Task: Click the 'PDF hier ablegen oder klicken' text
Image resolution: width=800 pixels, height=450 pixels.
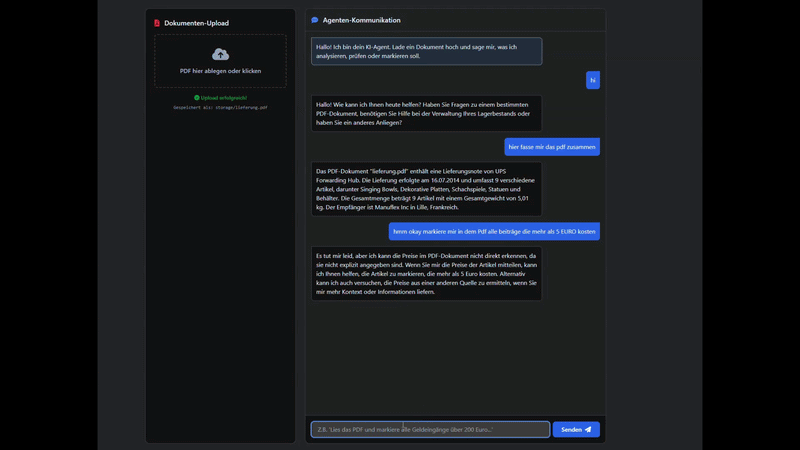Action: pos(220,71)
